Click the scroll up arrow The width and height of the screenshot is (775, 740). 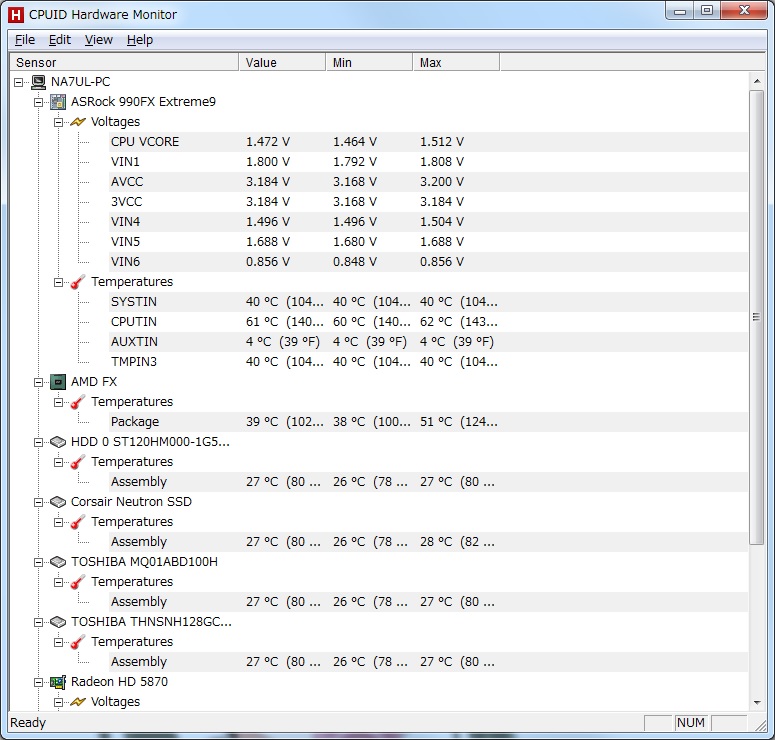click(757, 81)
